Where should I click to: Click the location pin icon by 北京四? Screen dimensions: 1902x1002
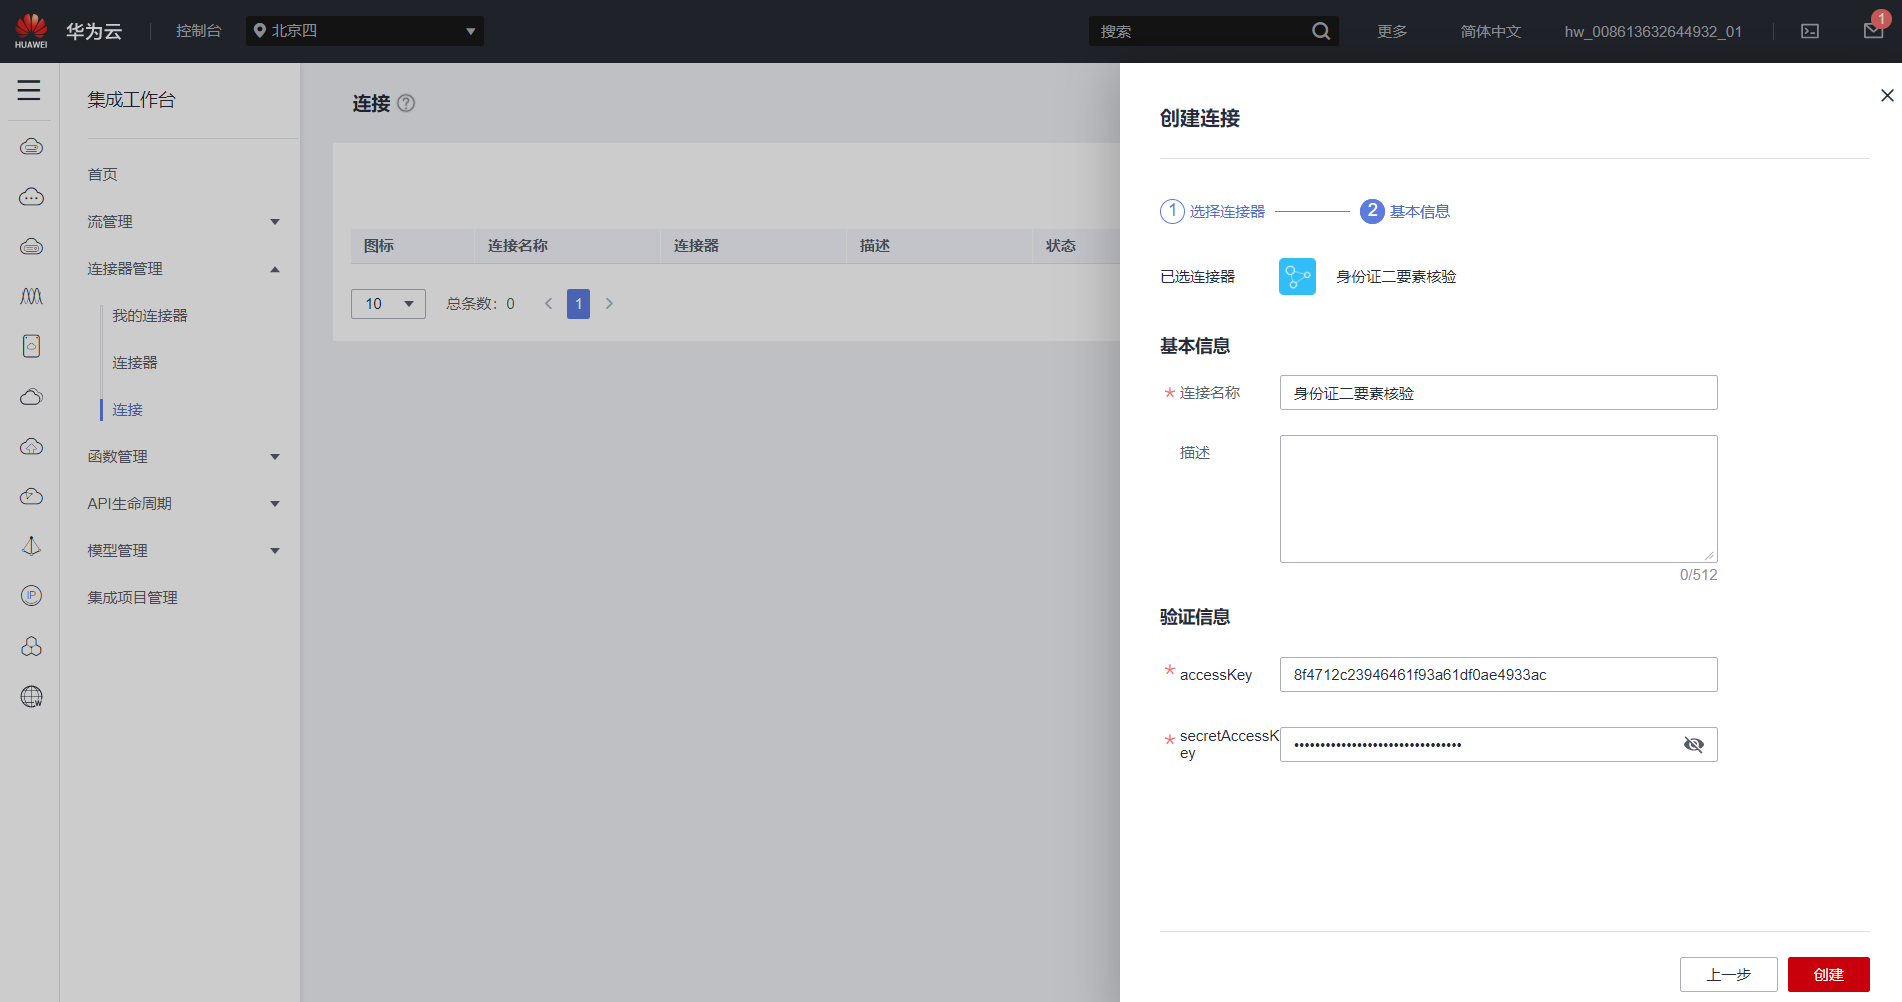260,31
